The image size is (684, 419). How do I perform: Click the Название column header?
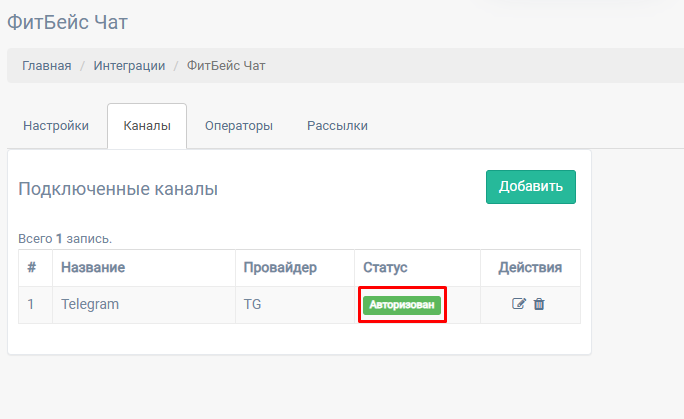(93, 267)
